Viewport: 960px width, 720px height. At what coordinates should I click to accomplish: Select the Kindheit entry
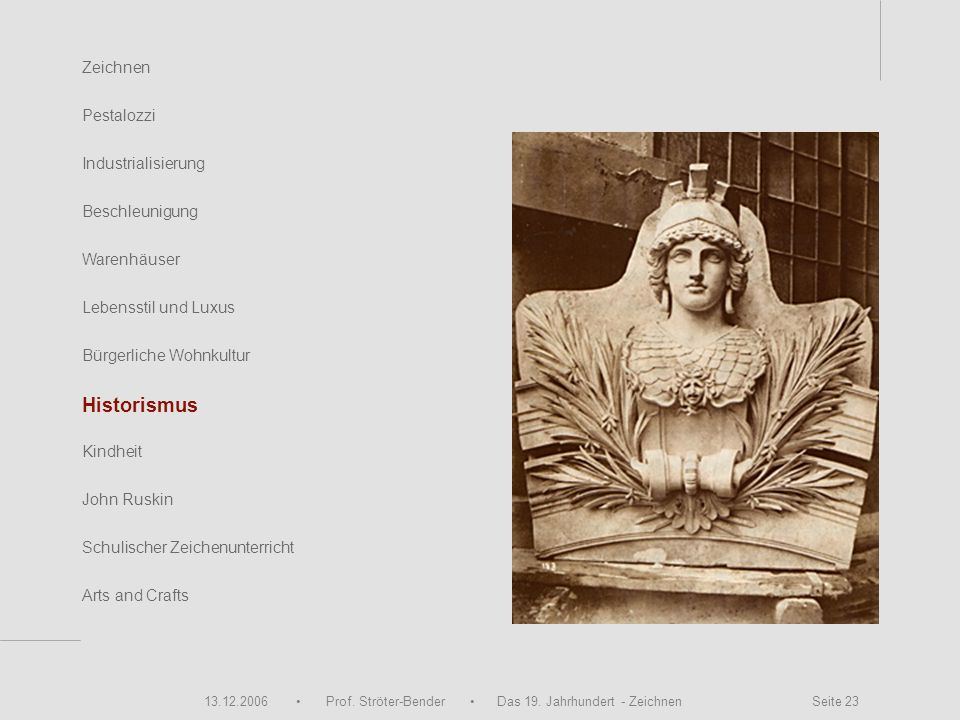click(x=112, y=451)
